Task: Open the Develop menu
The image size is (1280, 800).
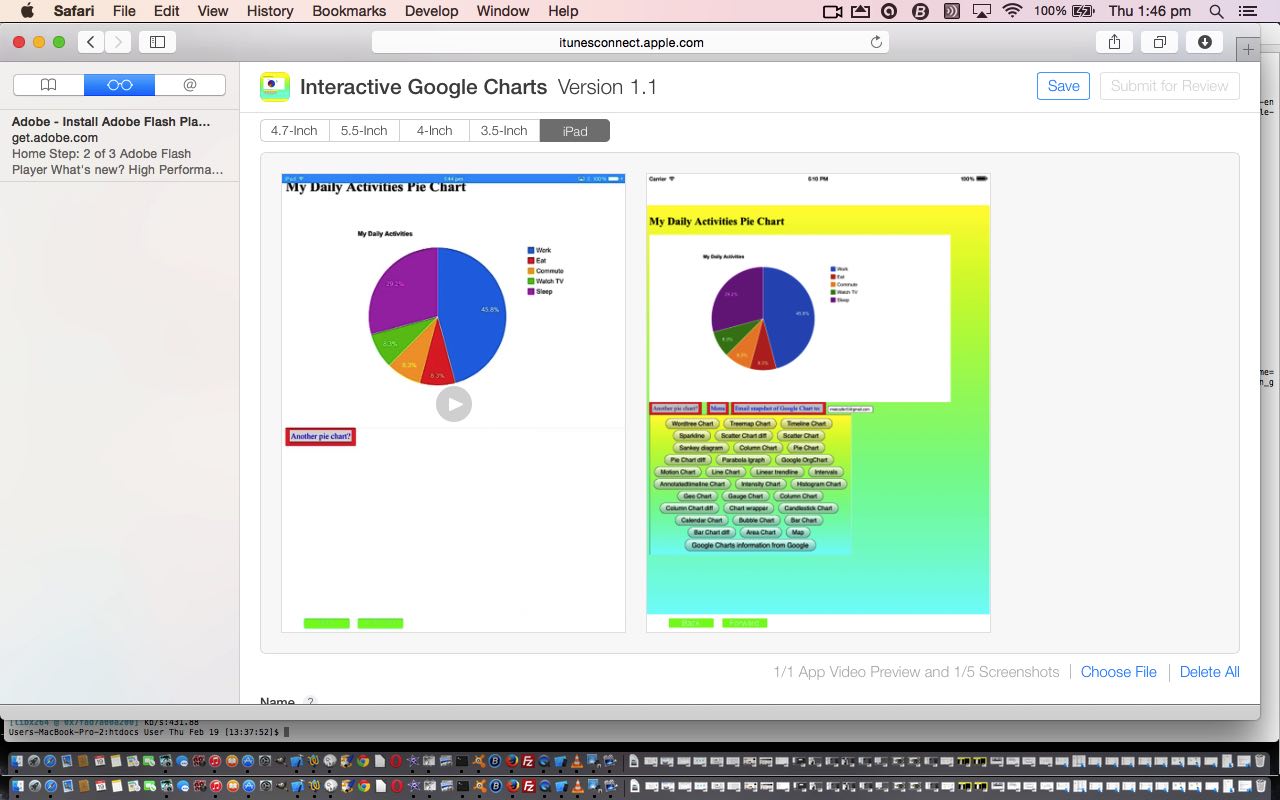Action: coord(429,11)
